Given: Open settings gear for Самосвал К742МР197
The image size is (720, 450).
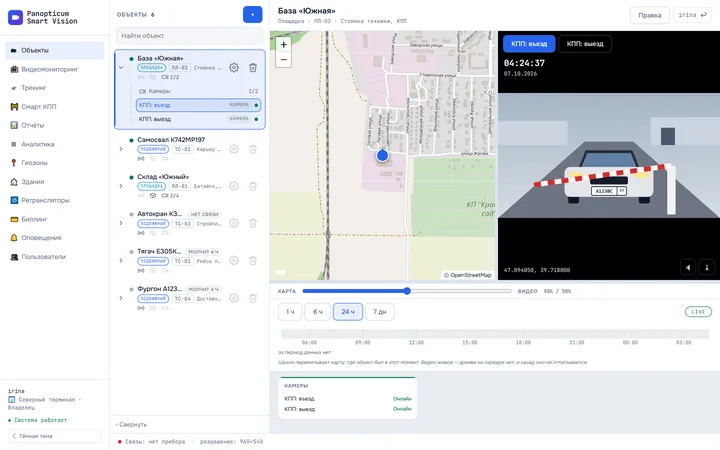Looking at the screenshot, I should (234, 149).
